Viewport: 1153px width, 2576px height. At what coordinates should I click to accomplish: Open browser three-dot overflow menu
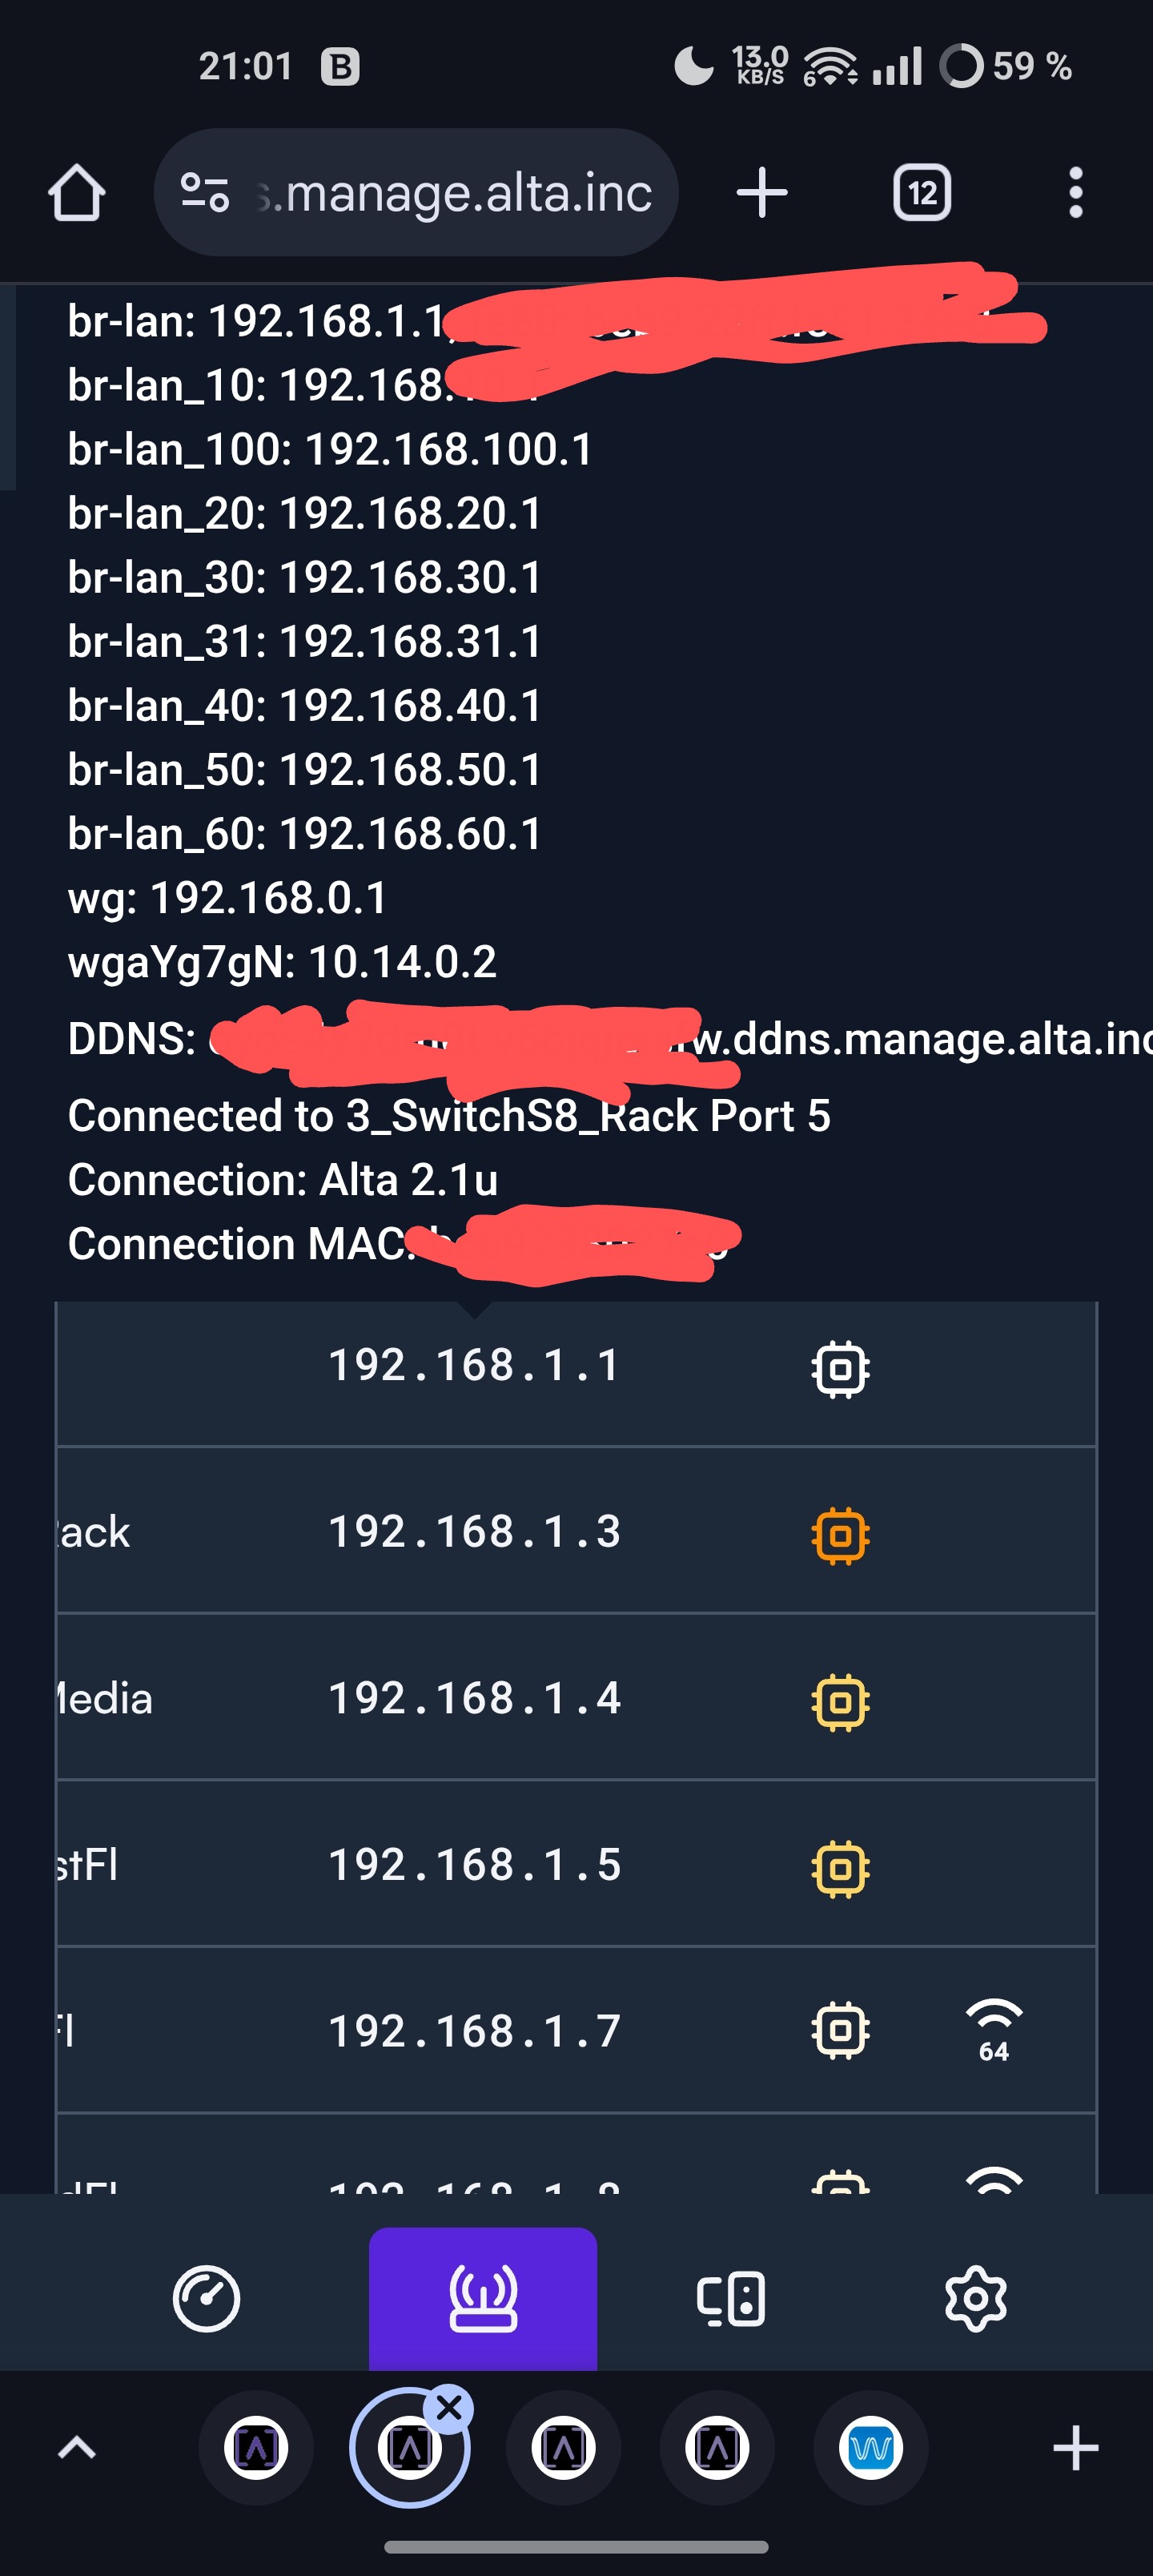click(1075, 192)
